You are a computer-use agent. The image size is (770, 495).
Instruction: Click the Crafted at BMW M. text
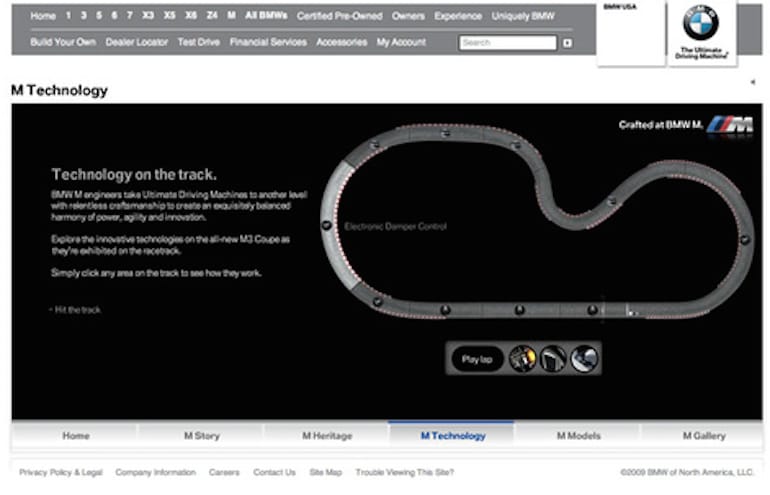661,125
